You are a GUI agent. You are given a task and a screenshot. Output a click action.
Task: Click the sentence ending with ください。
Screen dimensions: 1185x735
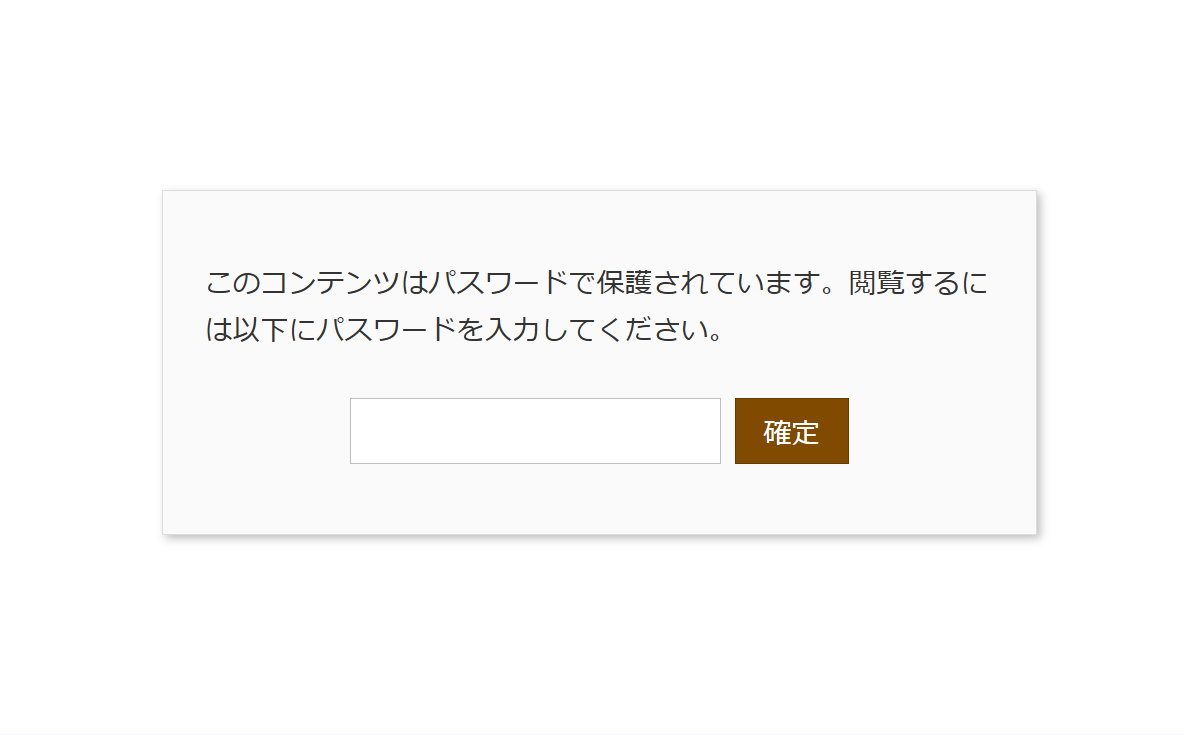coord(465,330)
